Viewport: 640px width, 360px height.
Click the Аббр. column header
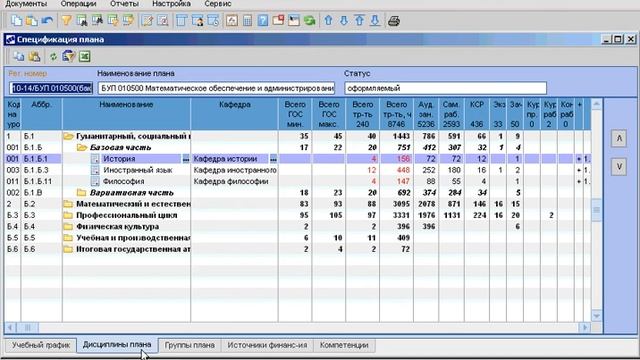(x=42, y=114)
